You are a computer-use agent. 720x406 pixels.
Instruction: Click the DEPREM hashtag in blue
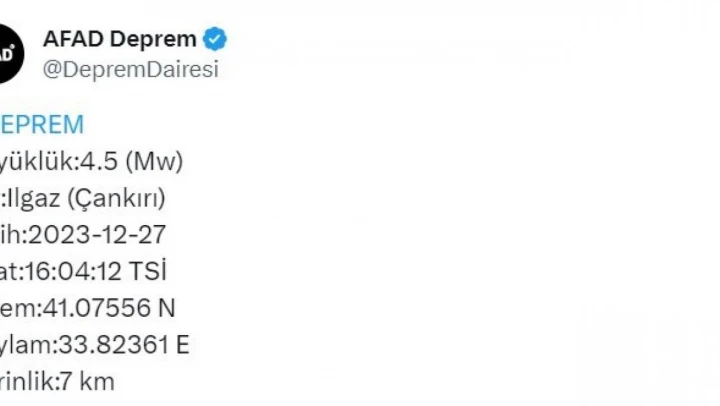42,125
